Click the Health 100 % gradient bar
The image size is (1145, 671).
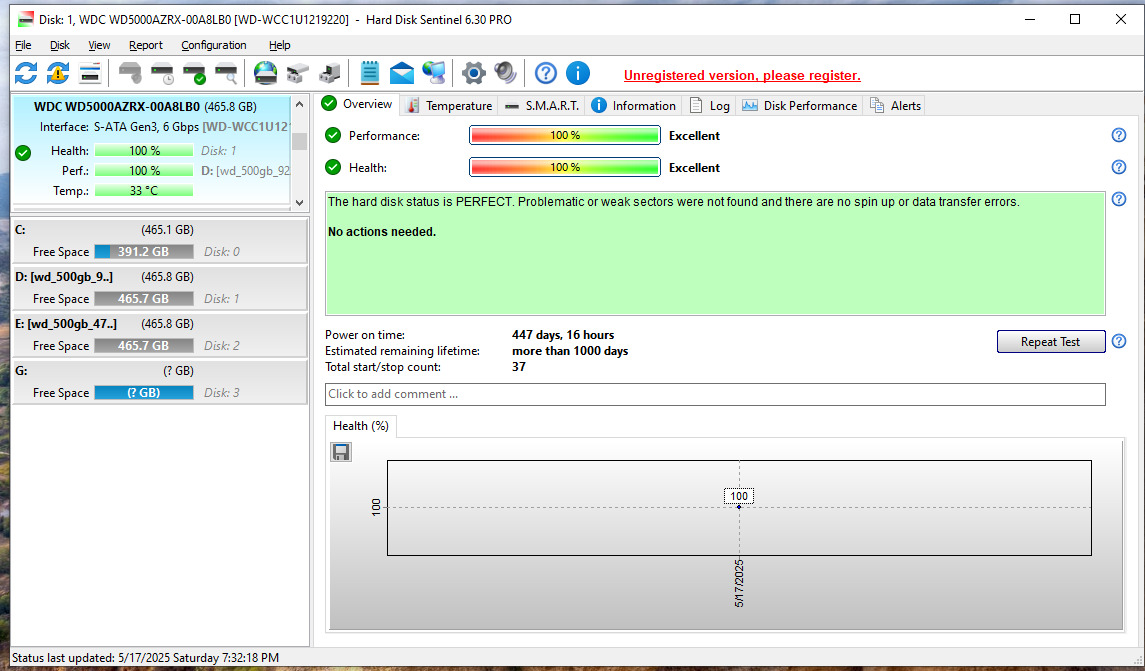(564, 167)
